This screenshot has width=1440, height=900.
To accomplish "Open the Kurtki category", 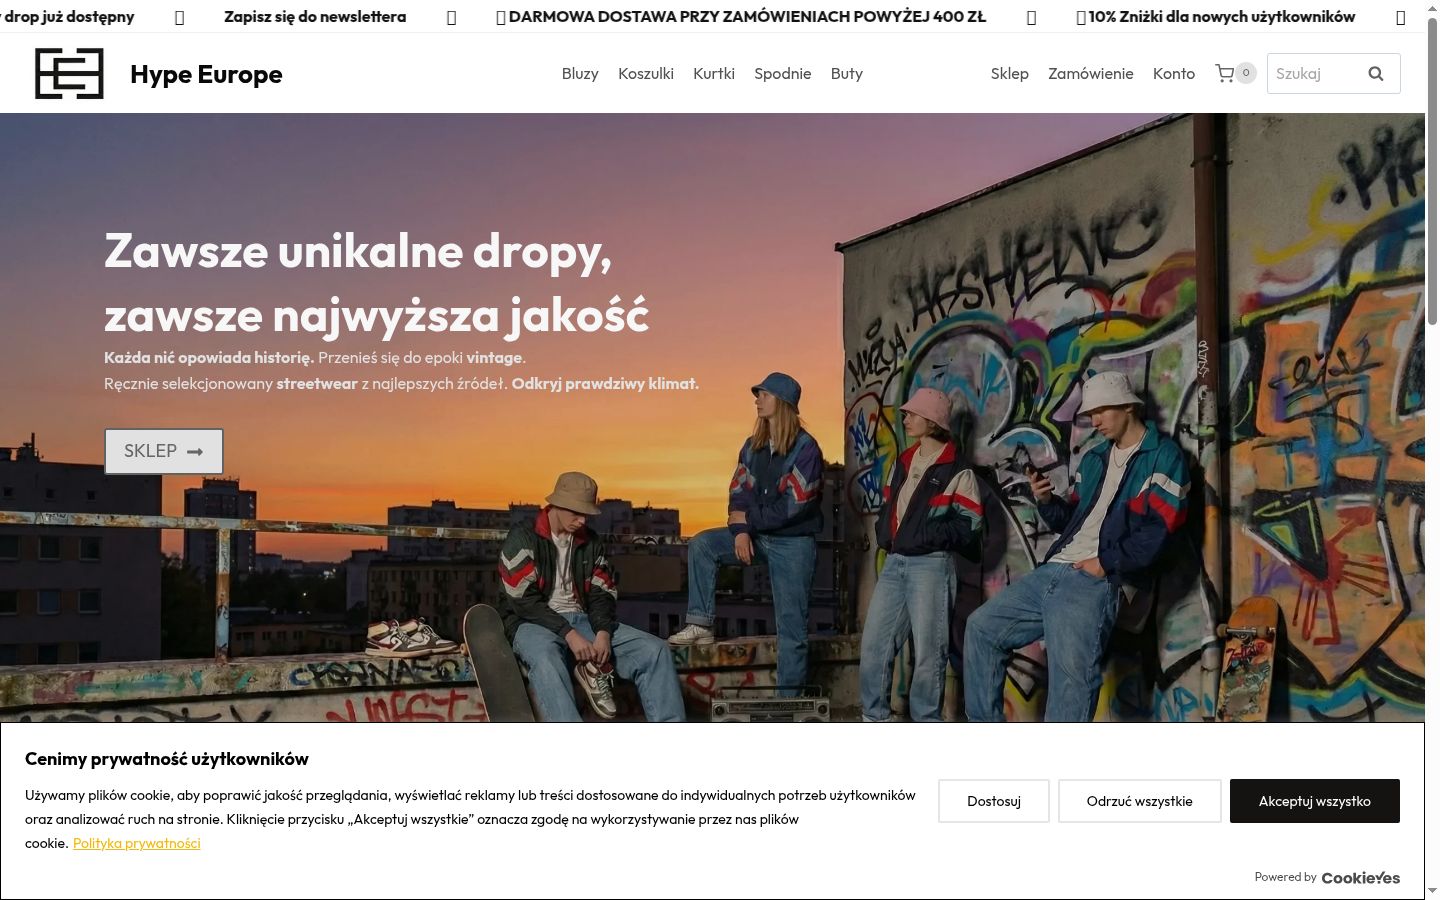I will tap(714, 73).
